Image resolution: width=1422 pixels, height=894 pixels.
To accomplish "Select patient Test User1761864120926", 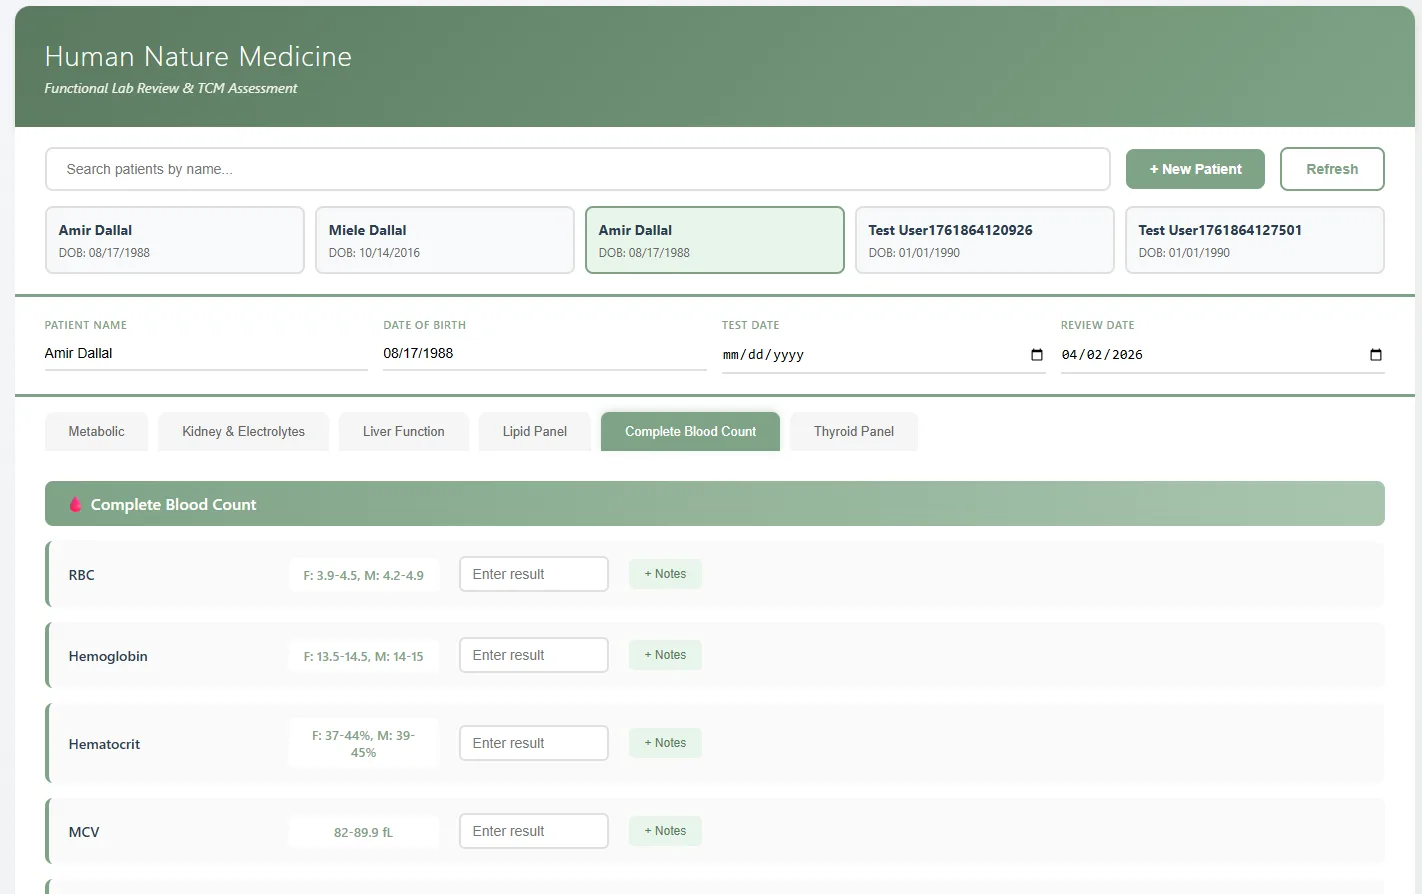I will point(985,240).
